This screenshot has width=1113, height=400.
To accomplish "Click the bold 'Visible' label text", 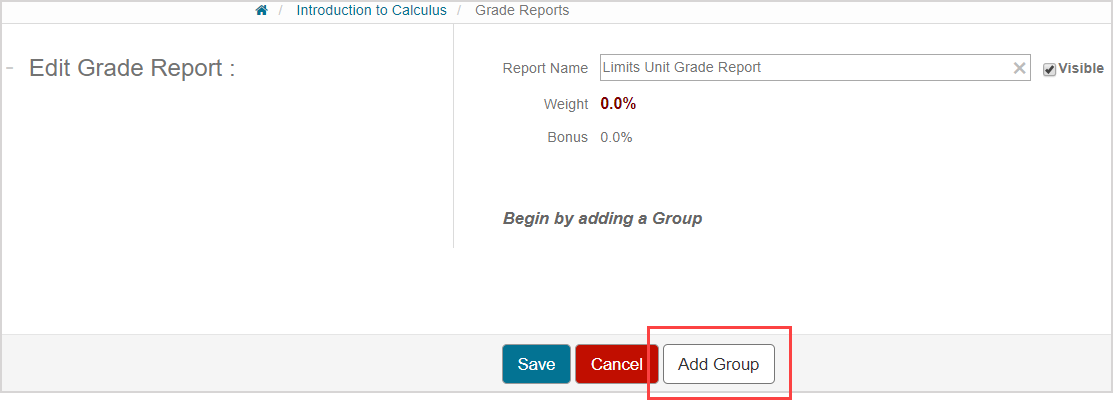I will click(1081, 69).
